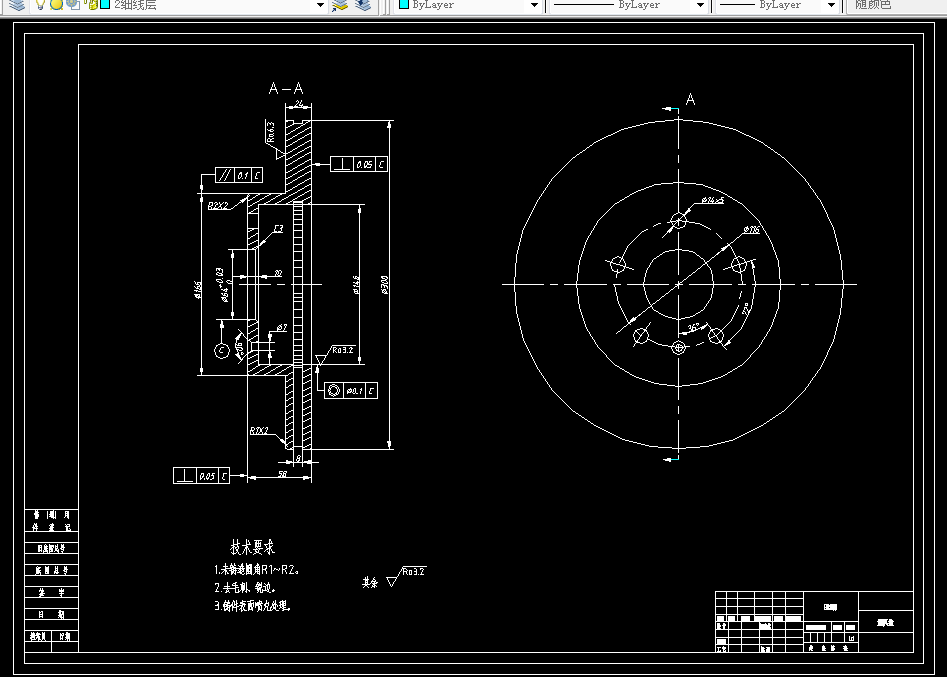Select the 56 dimension at section bottom

pyautogui.click(x=282, y=474)
